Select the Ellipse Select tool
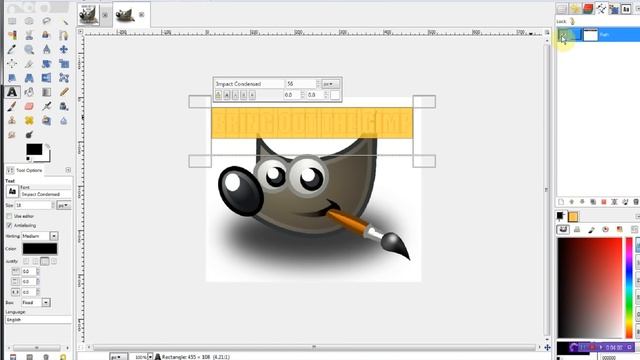This screenshot has height=360, width=640. (x=29, y=21)
